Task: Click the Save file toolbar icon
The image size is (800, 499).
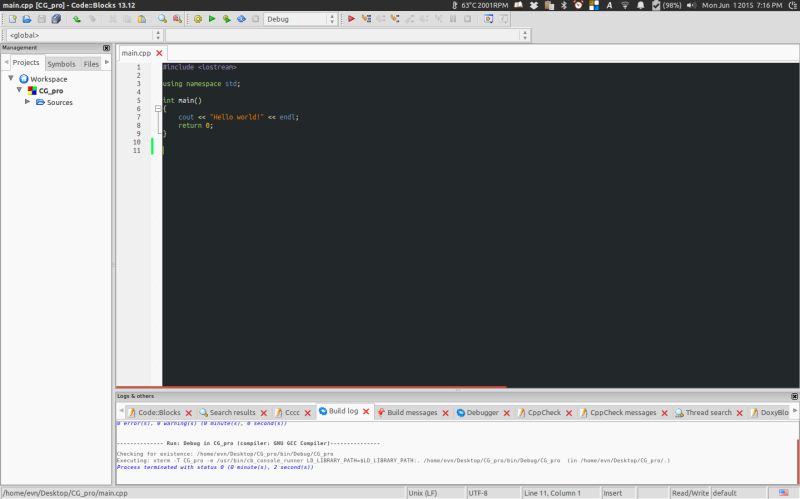Action: click(42, 19)
